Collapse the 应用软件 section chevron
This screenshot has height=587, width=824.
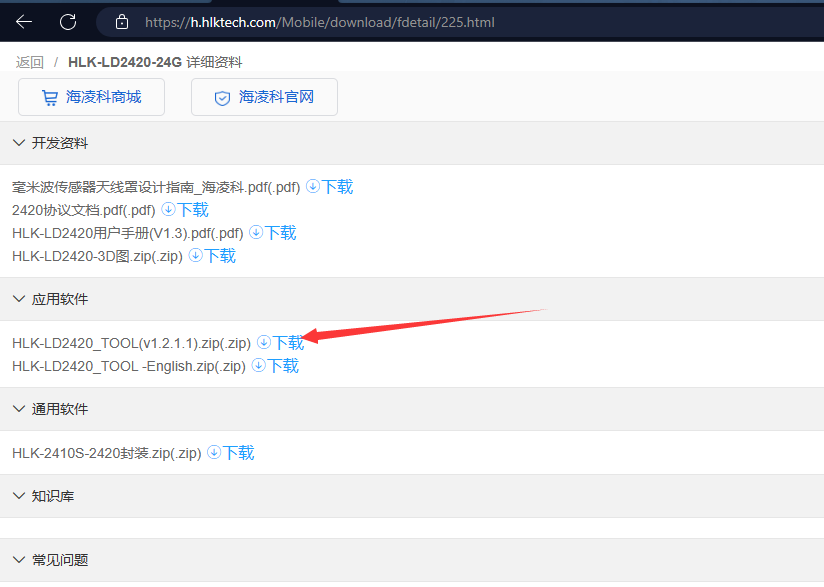tap(19, 299)
